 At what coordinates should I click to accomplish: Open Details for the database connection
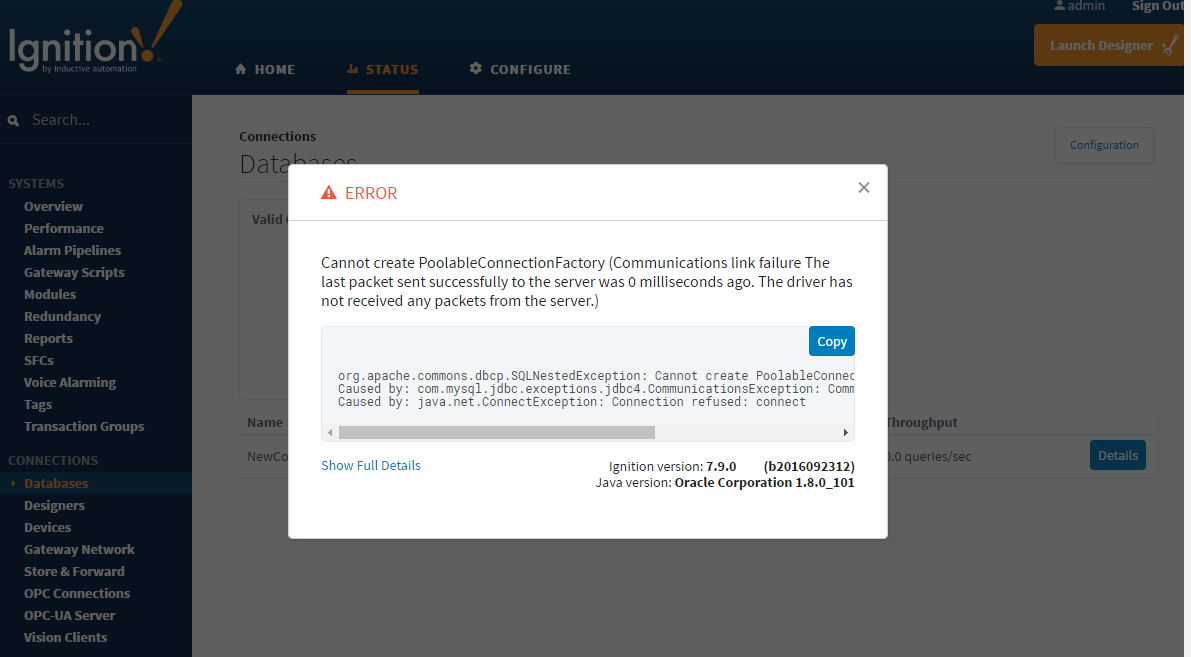(1117, 455)
